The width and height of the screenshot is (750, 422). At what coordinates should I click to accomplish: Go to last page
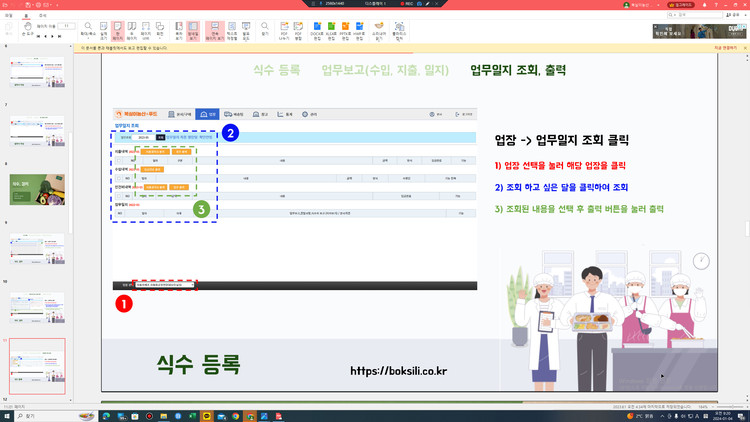point(59,36)
